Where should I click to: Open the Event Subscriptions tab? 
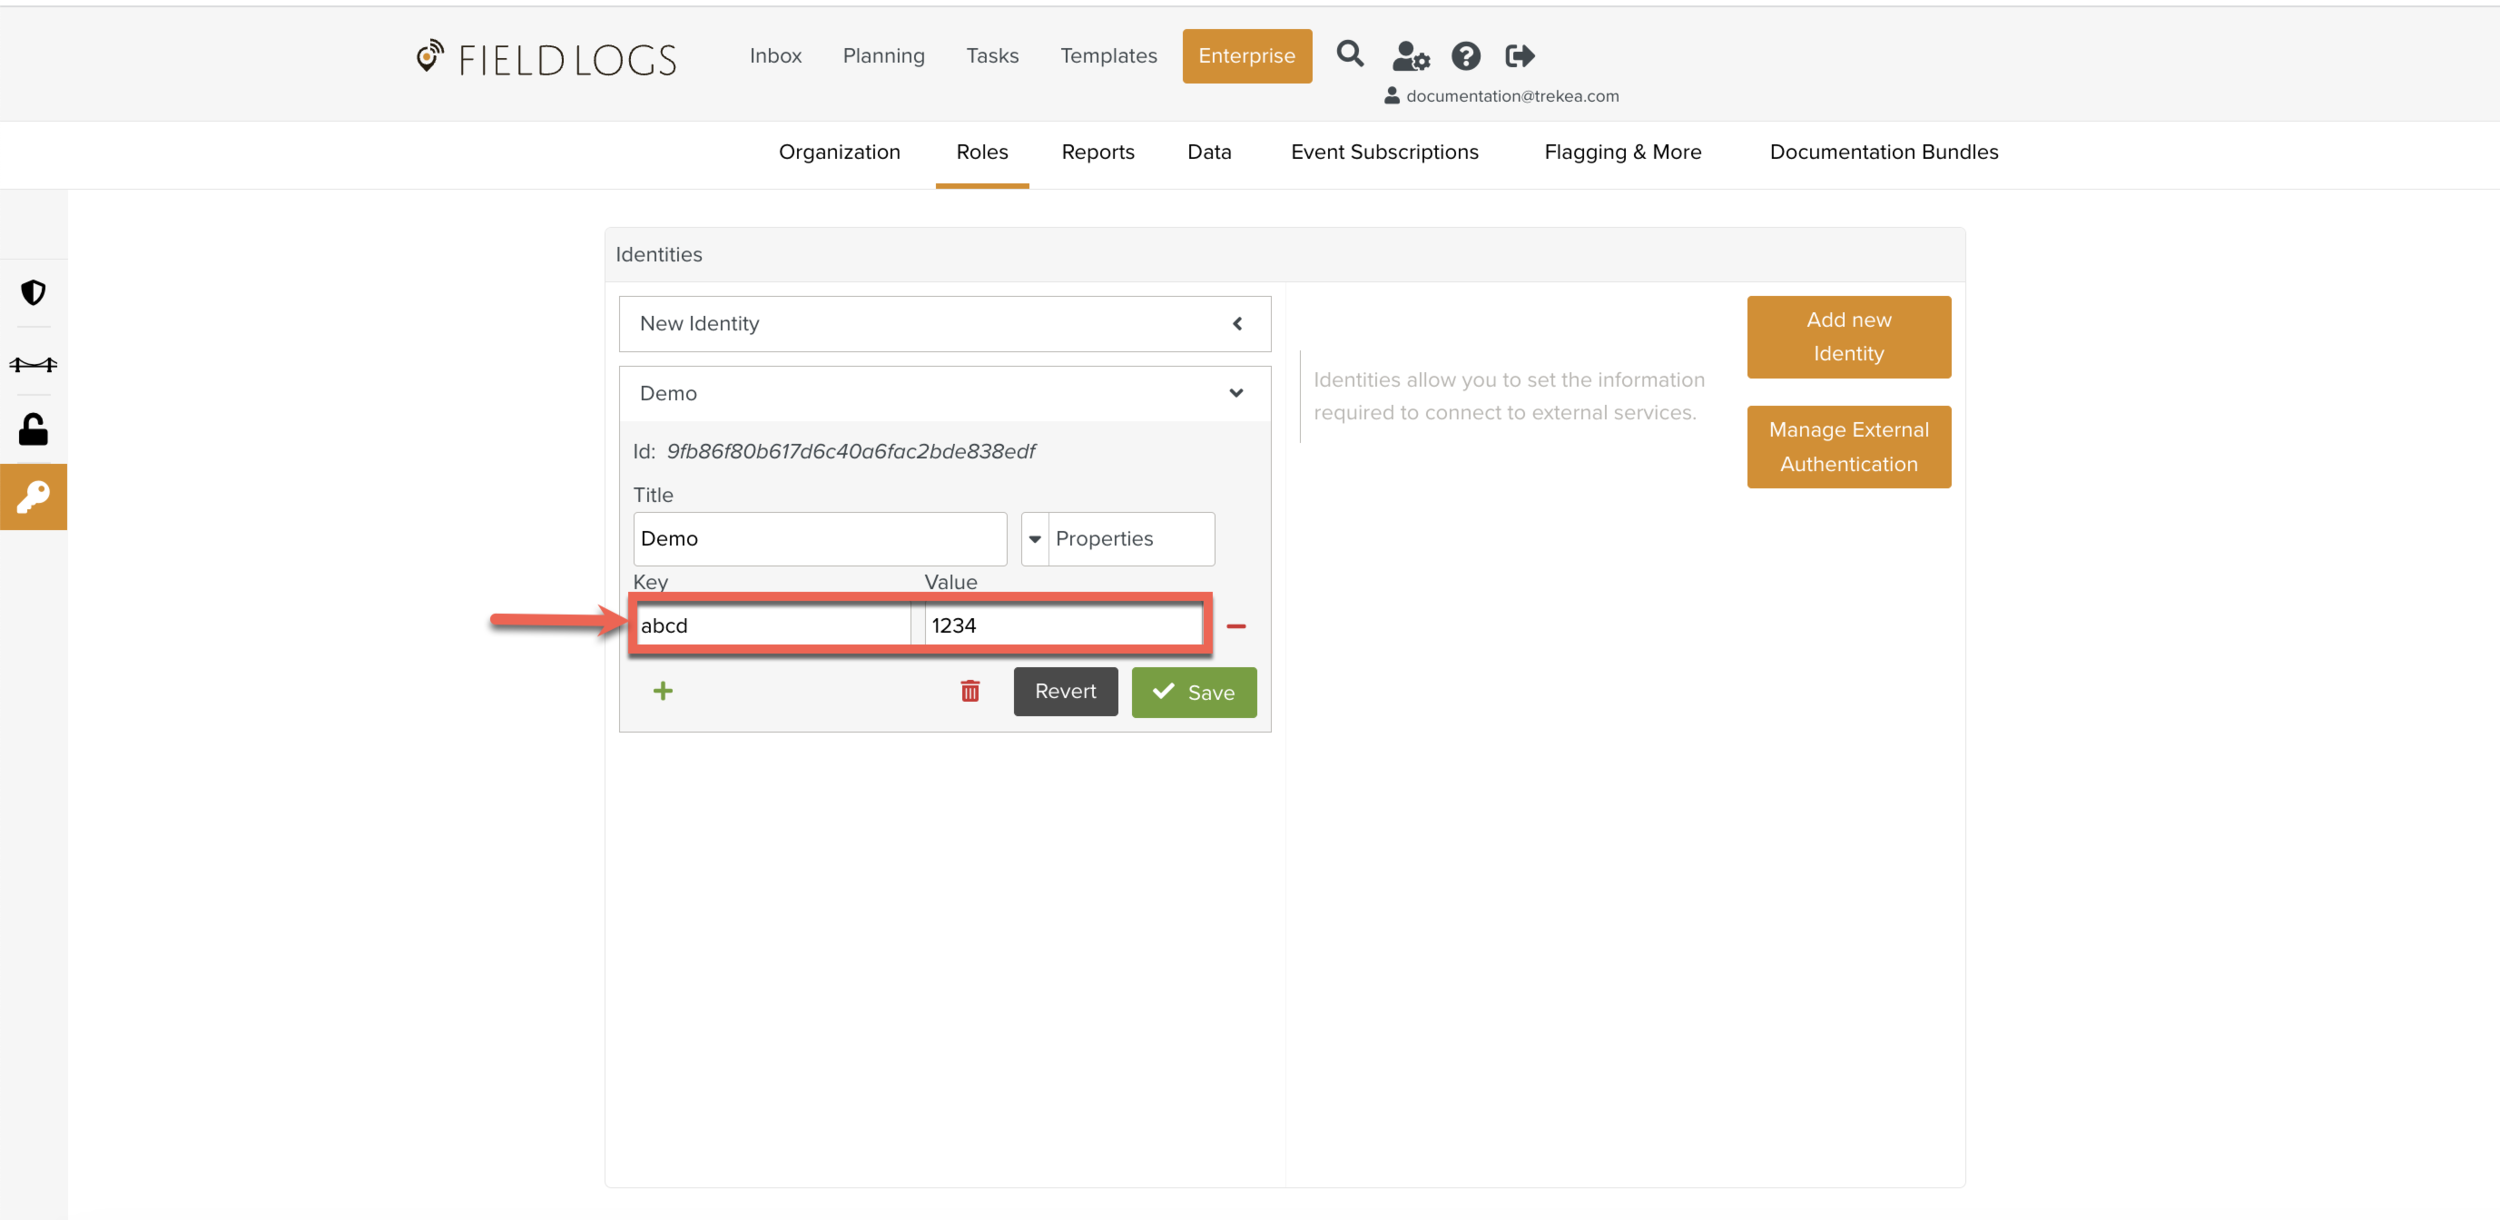coord(1384,152)
